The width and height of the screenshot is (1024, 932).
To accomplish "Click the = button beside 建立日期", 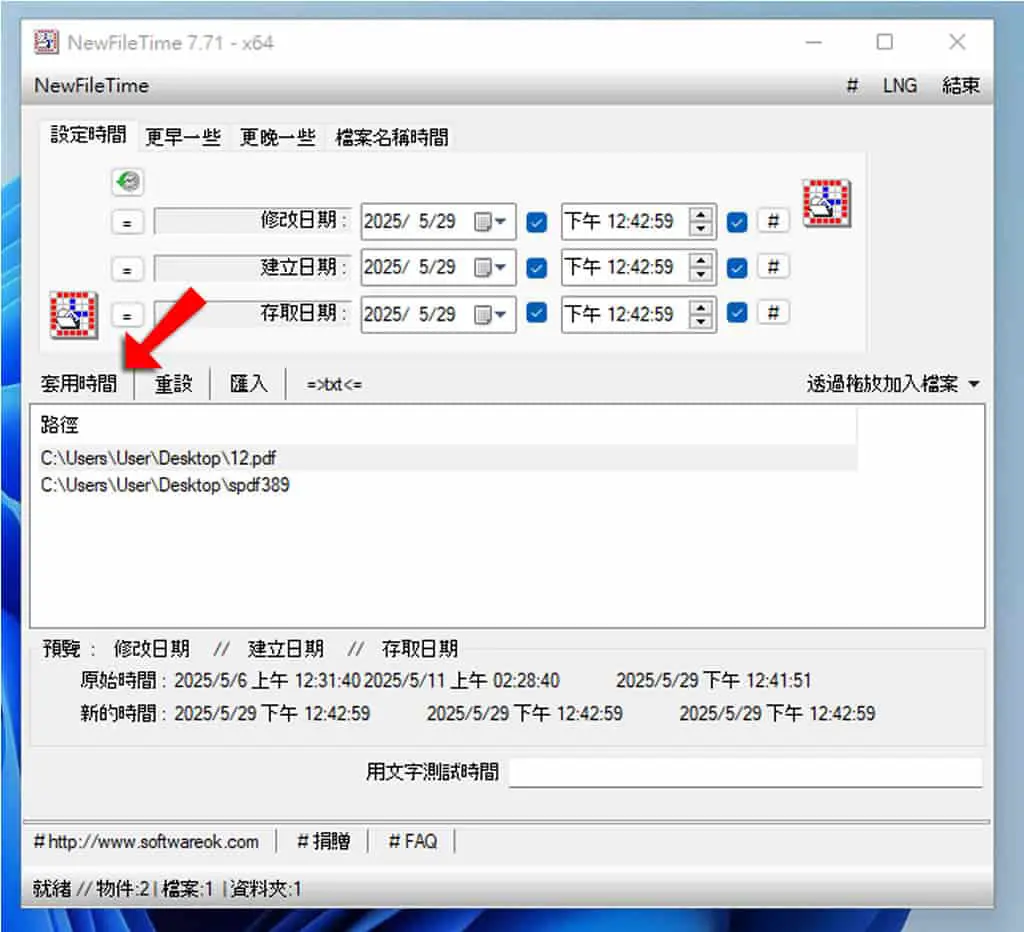I will [x=127, y=268].
